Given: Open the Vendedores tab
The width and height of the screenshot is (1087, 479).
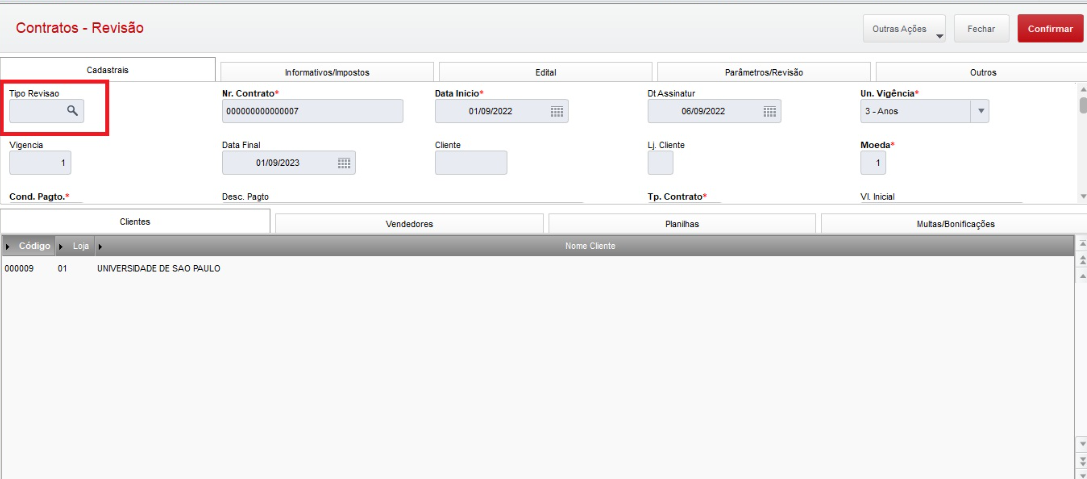Looking at the screenshot, I should point(409,224).
